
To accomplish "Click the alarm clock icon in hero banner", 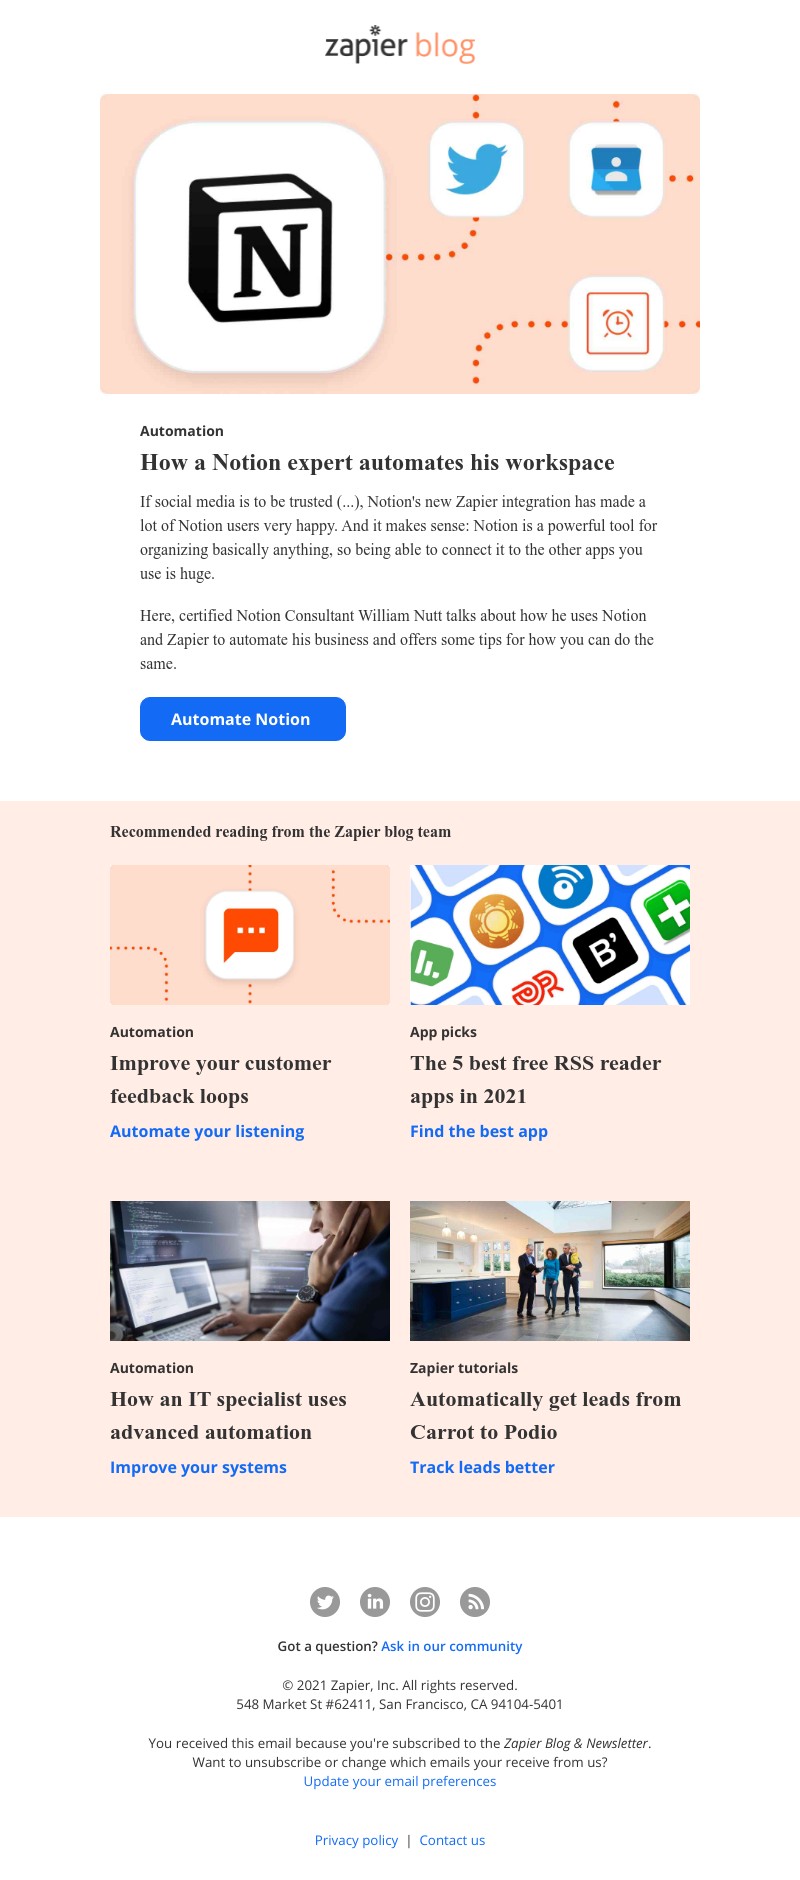I will coord(617,323).
